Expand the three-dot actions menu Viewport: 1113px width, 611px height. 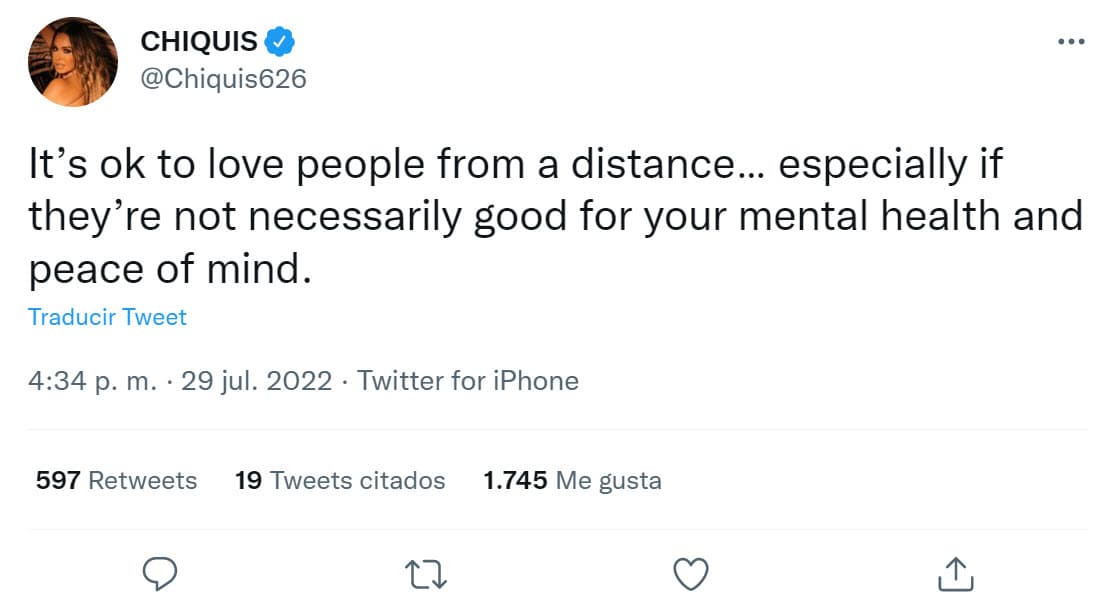tap(1071, 40)
